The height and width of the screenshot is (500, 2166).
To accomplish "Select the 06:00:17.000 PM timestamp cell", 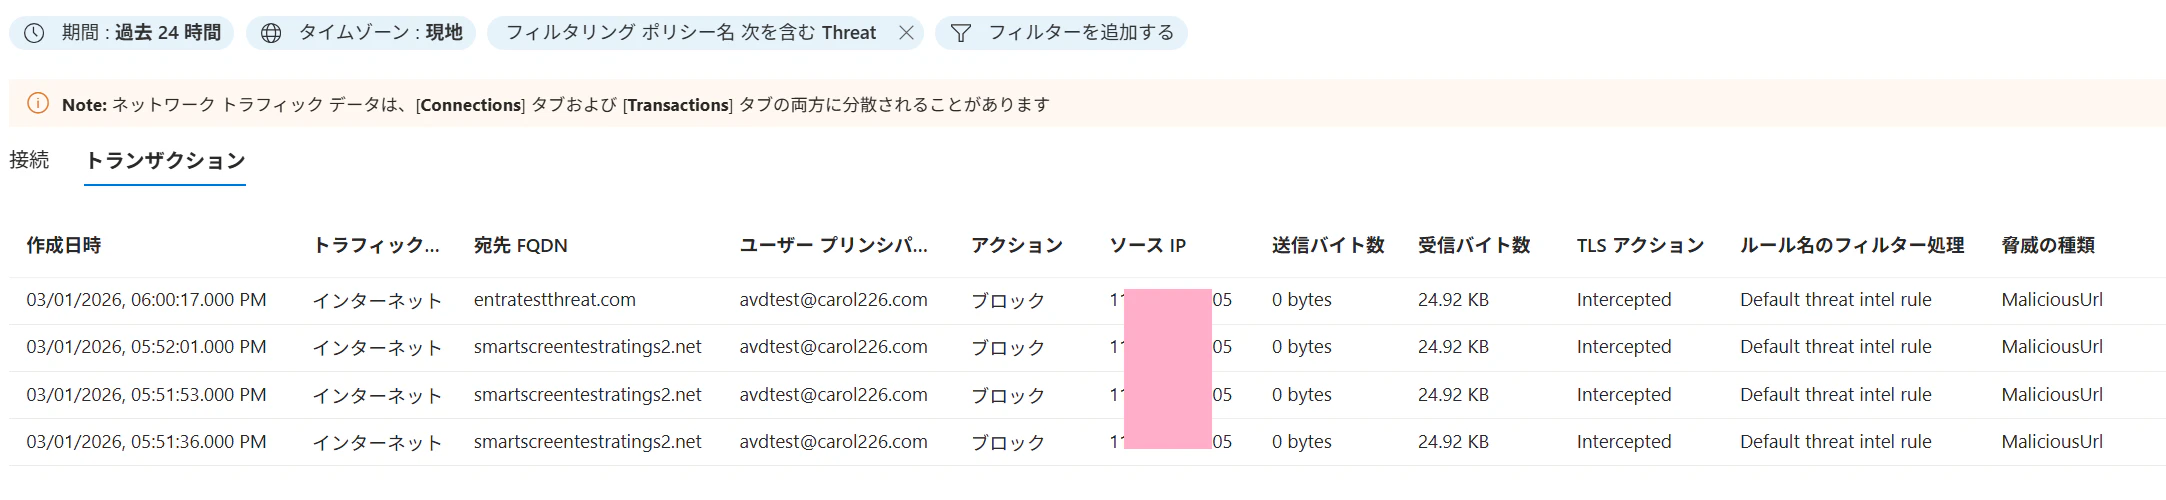I will point(146,300).
